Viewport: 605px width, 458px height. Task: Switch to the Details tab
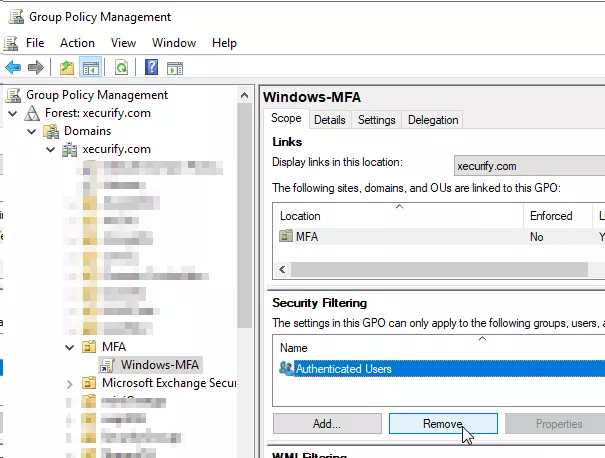tap(330, 120)
